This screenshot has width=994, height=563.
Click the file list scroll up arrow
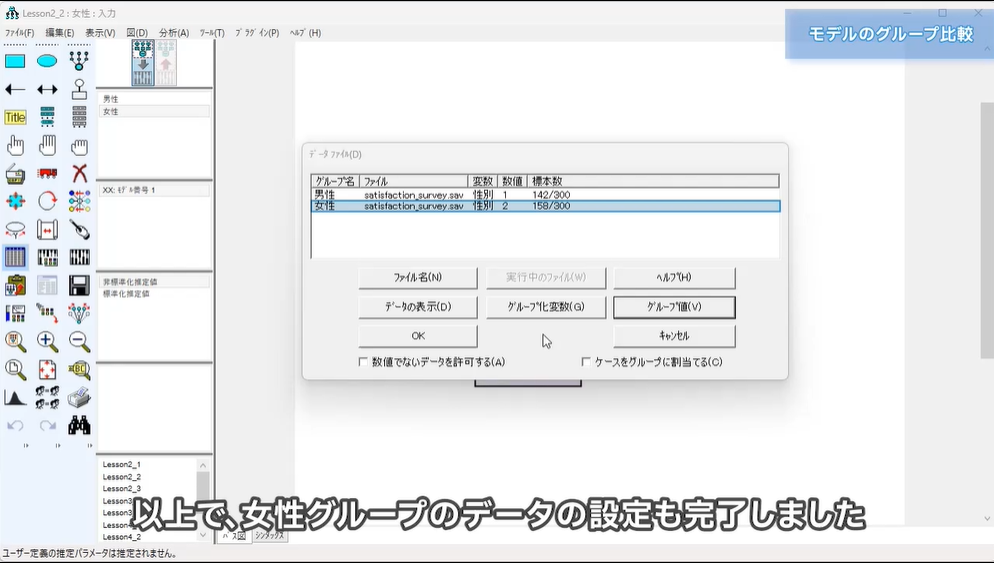[x=203, y=465]
